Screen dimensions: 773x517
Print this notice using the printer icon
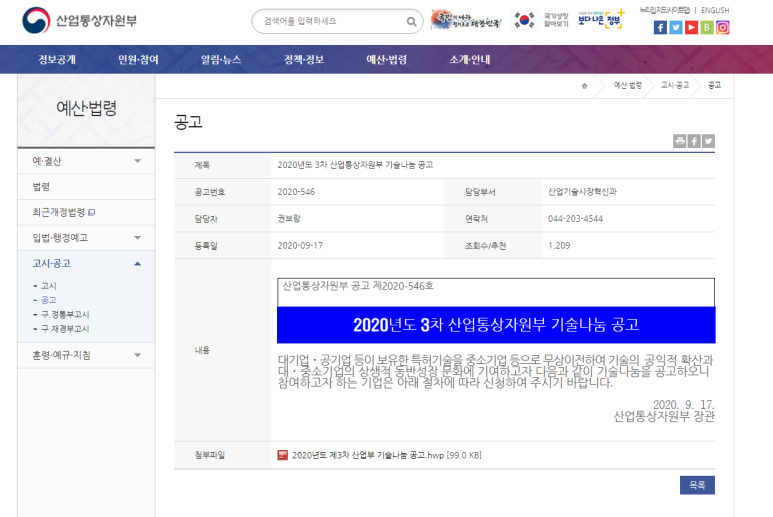pyautogui.click(x=680, y=141)
